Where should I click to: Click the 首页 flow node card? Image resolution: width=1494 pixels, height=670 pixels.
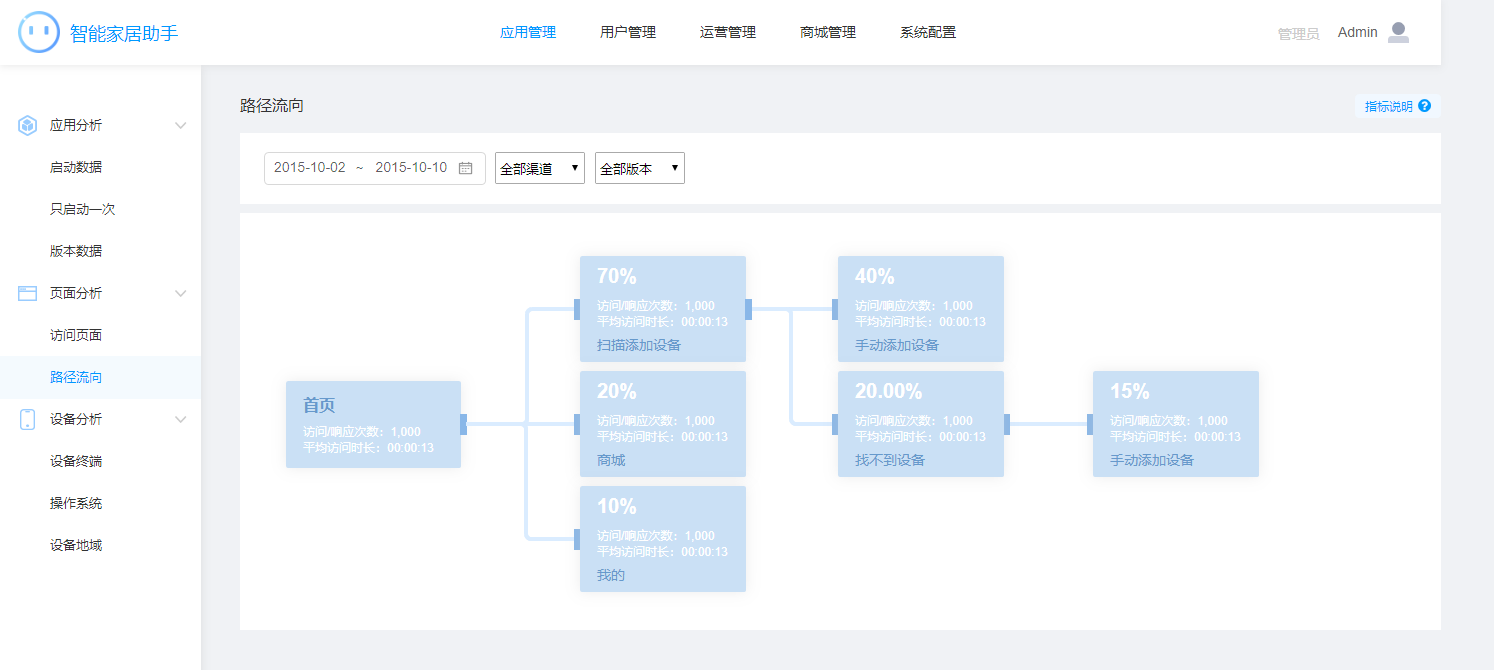click(x=373, y=424)
